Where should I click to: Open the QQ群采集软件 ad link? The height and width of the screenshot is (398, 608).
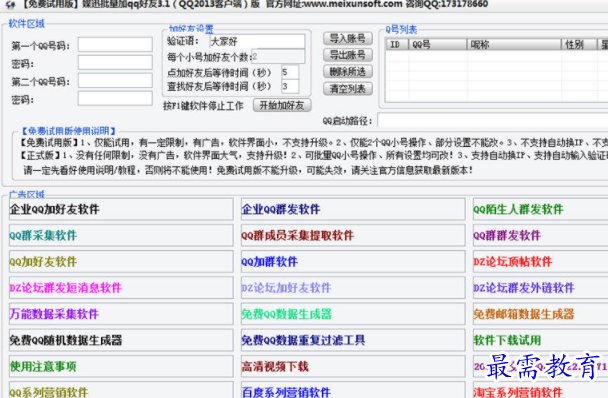tap(121, 235)
